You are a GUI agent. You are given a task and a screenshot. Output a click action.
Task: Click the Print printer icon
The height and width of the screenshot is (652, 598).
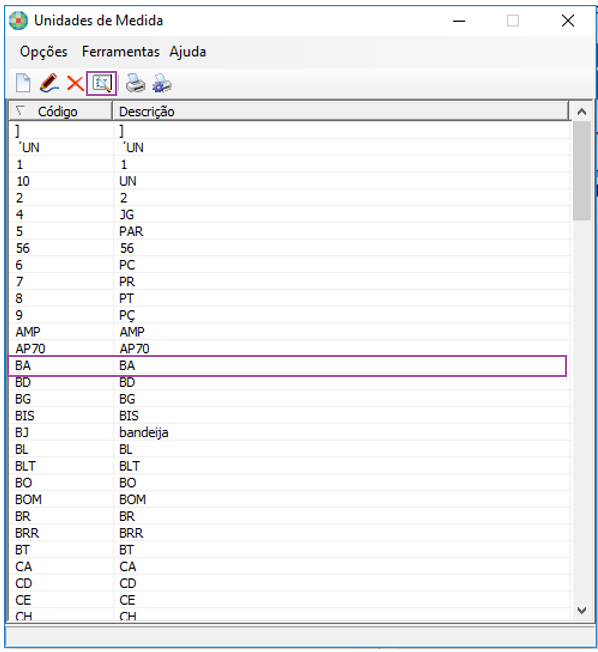point(136,83)
